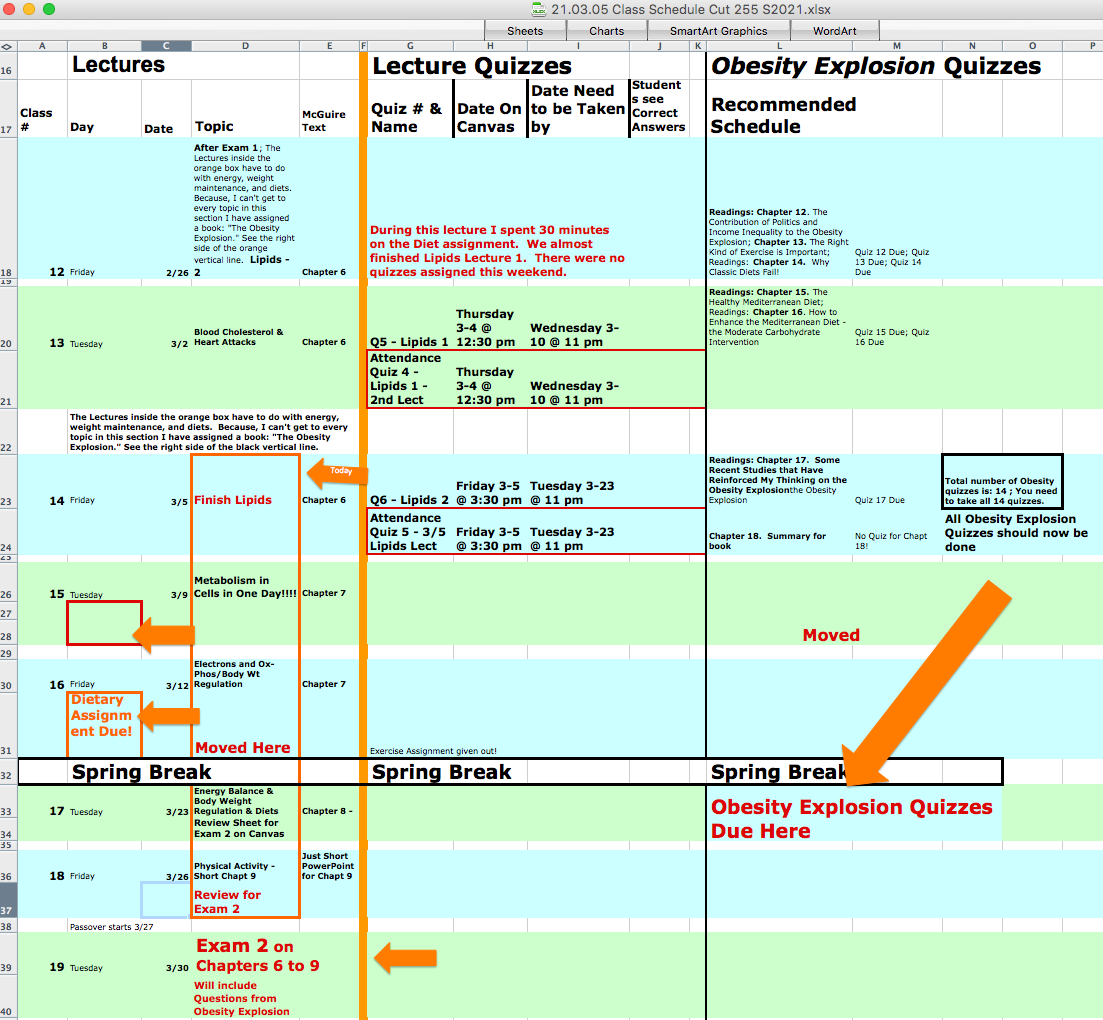
Task: Switch to the Charts tab
Action: tap(606, 31)
